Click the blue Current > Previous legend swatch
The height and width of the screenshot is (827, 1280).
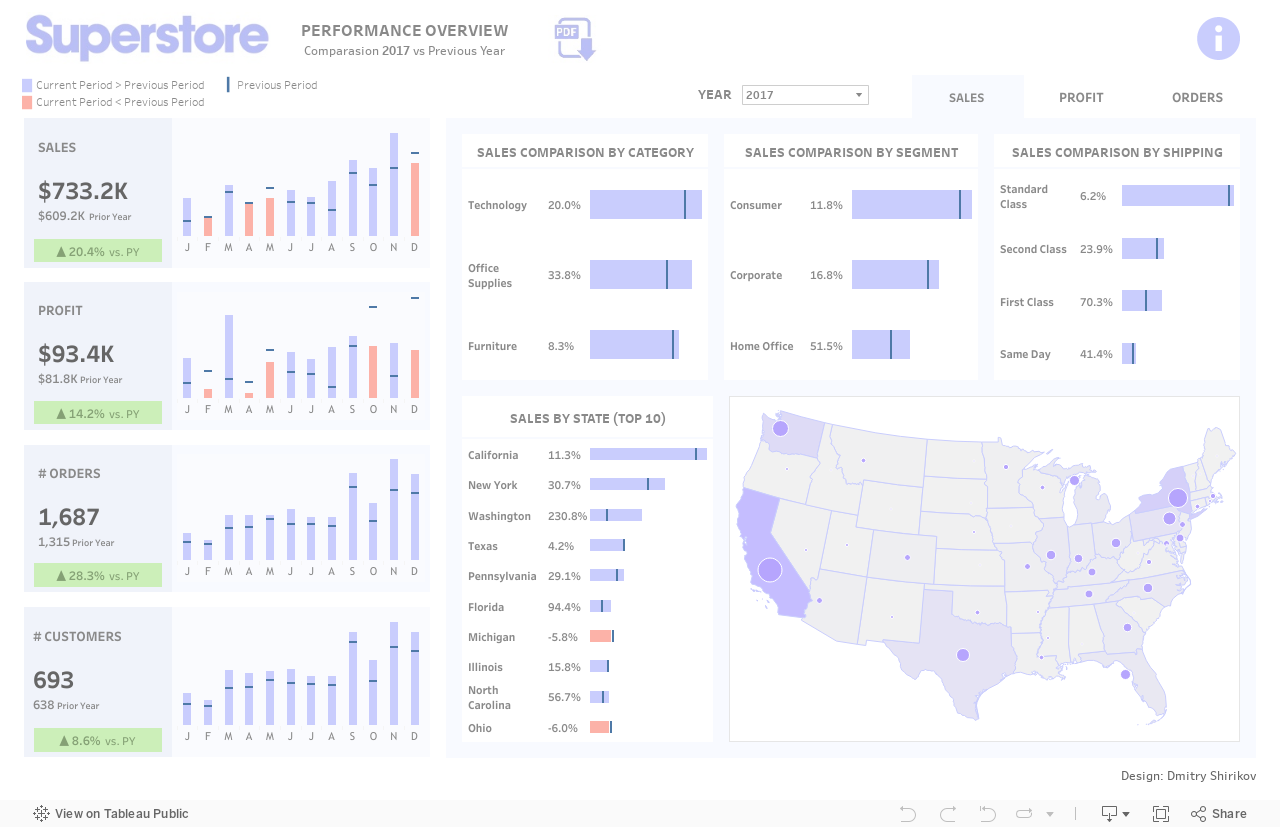coord(27,85)
